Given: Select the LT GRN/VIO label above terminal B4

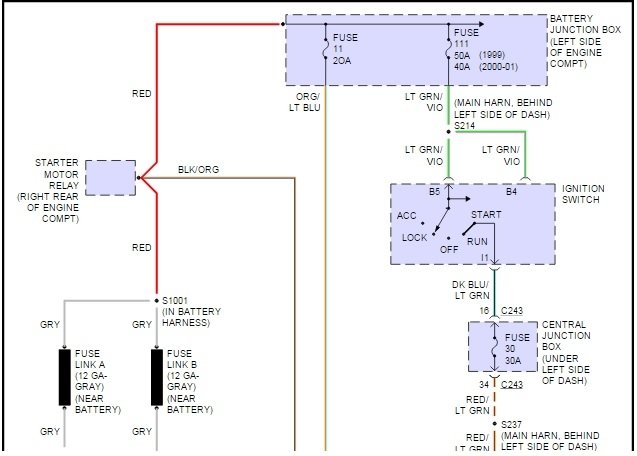Looking at the screenshot, I should (x=501, y=155).
